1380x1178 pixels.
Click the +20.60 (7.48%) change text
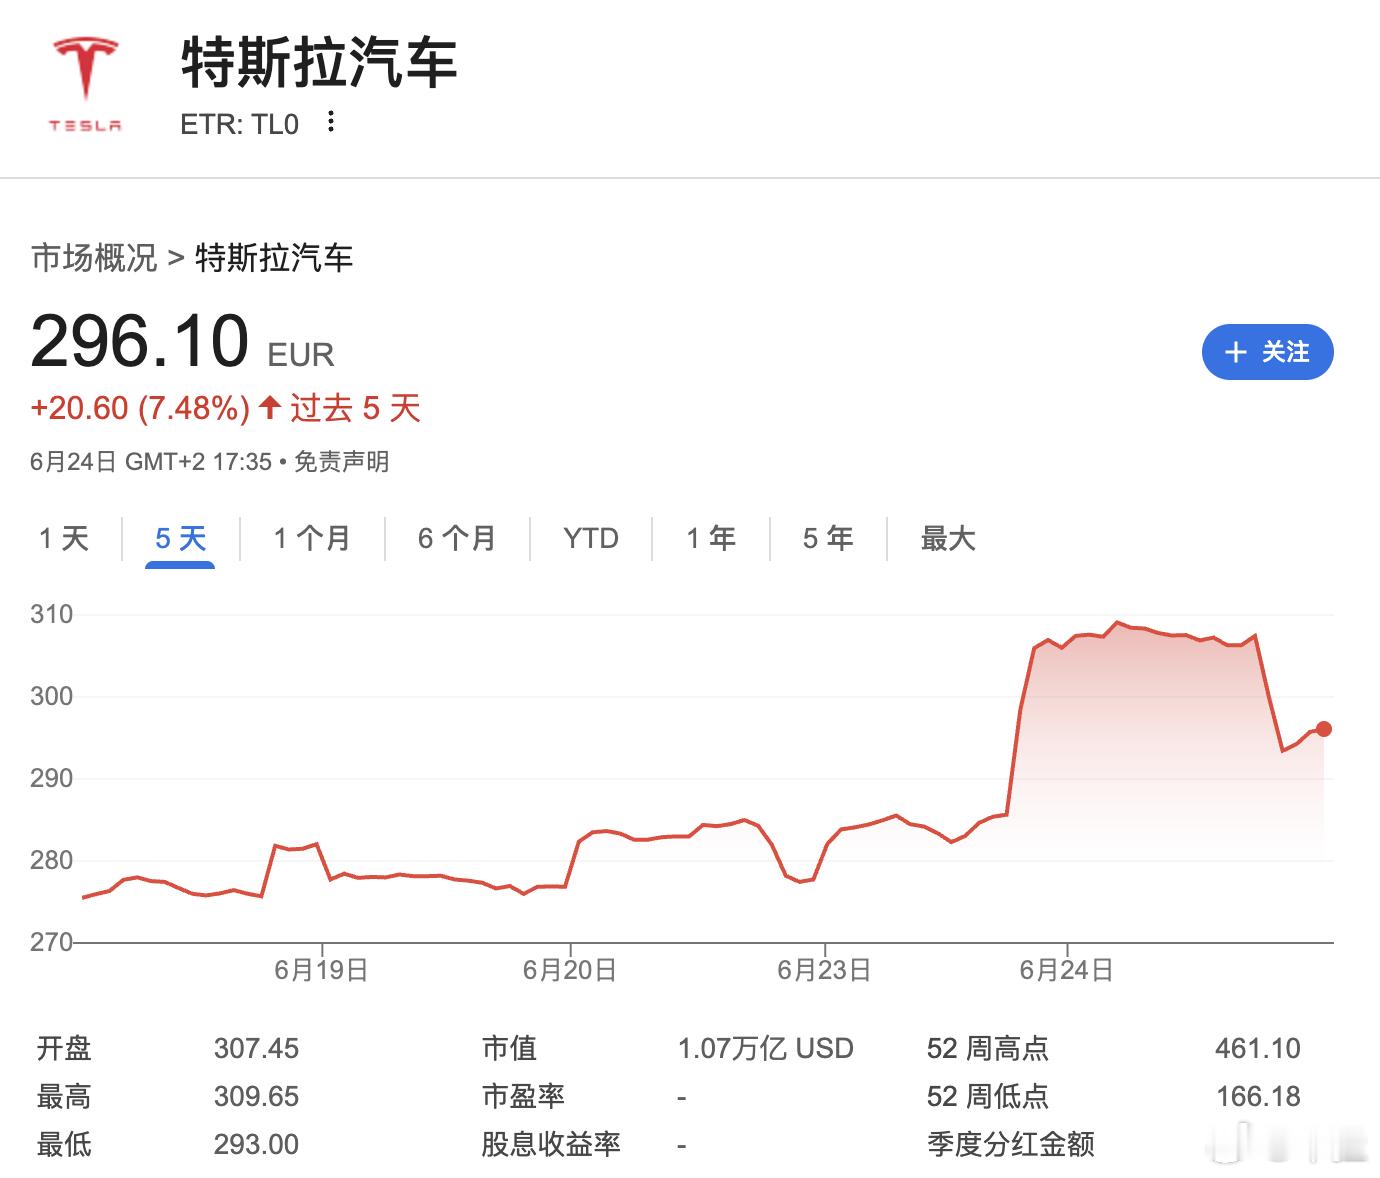point(140,408)
